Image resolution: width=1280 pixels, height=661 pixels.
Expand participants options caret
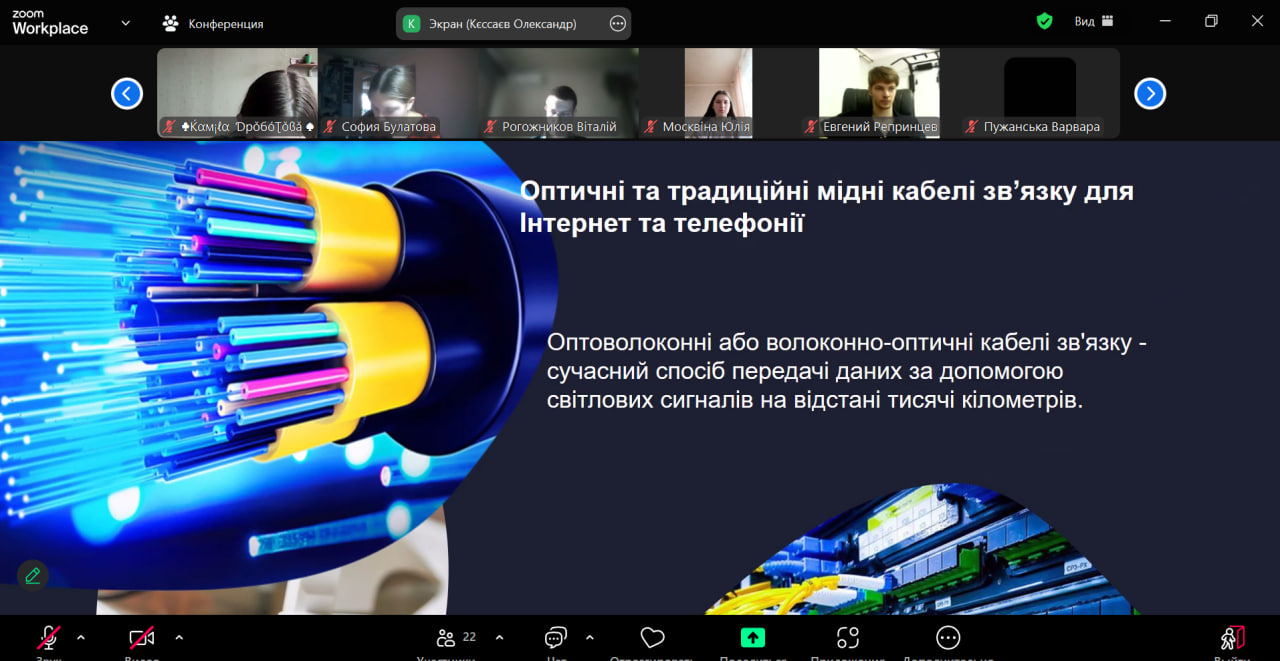click(499, 637)
